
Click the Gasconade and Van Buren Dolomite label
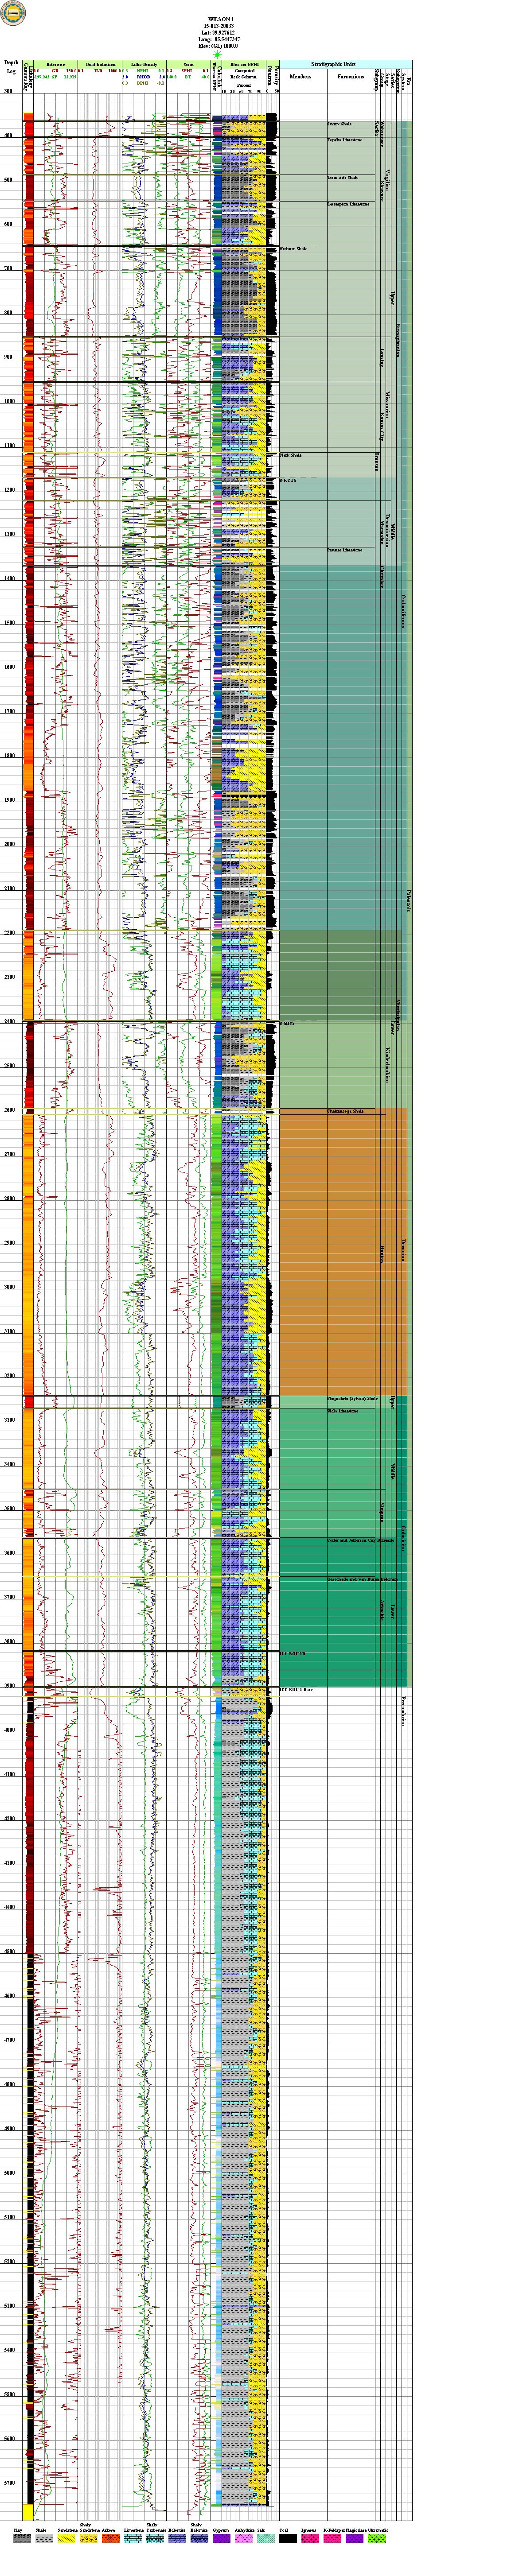coord(362,1578)
